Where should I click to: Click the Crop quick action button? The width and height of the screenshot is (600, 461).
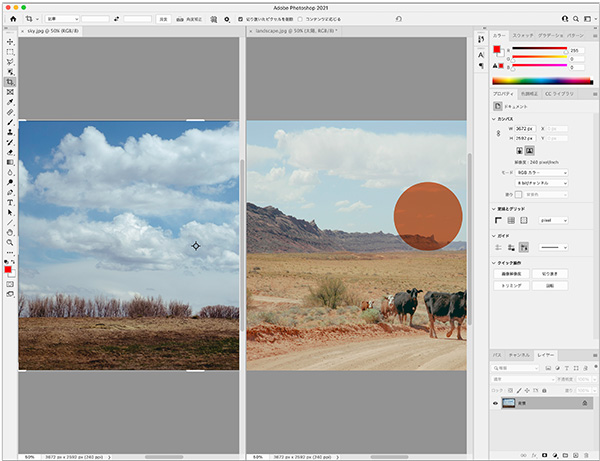[550, 274]
